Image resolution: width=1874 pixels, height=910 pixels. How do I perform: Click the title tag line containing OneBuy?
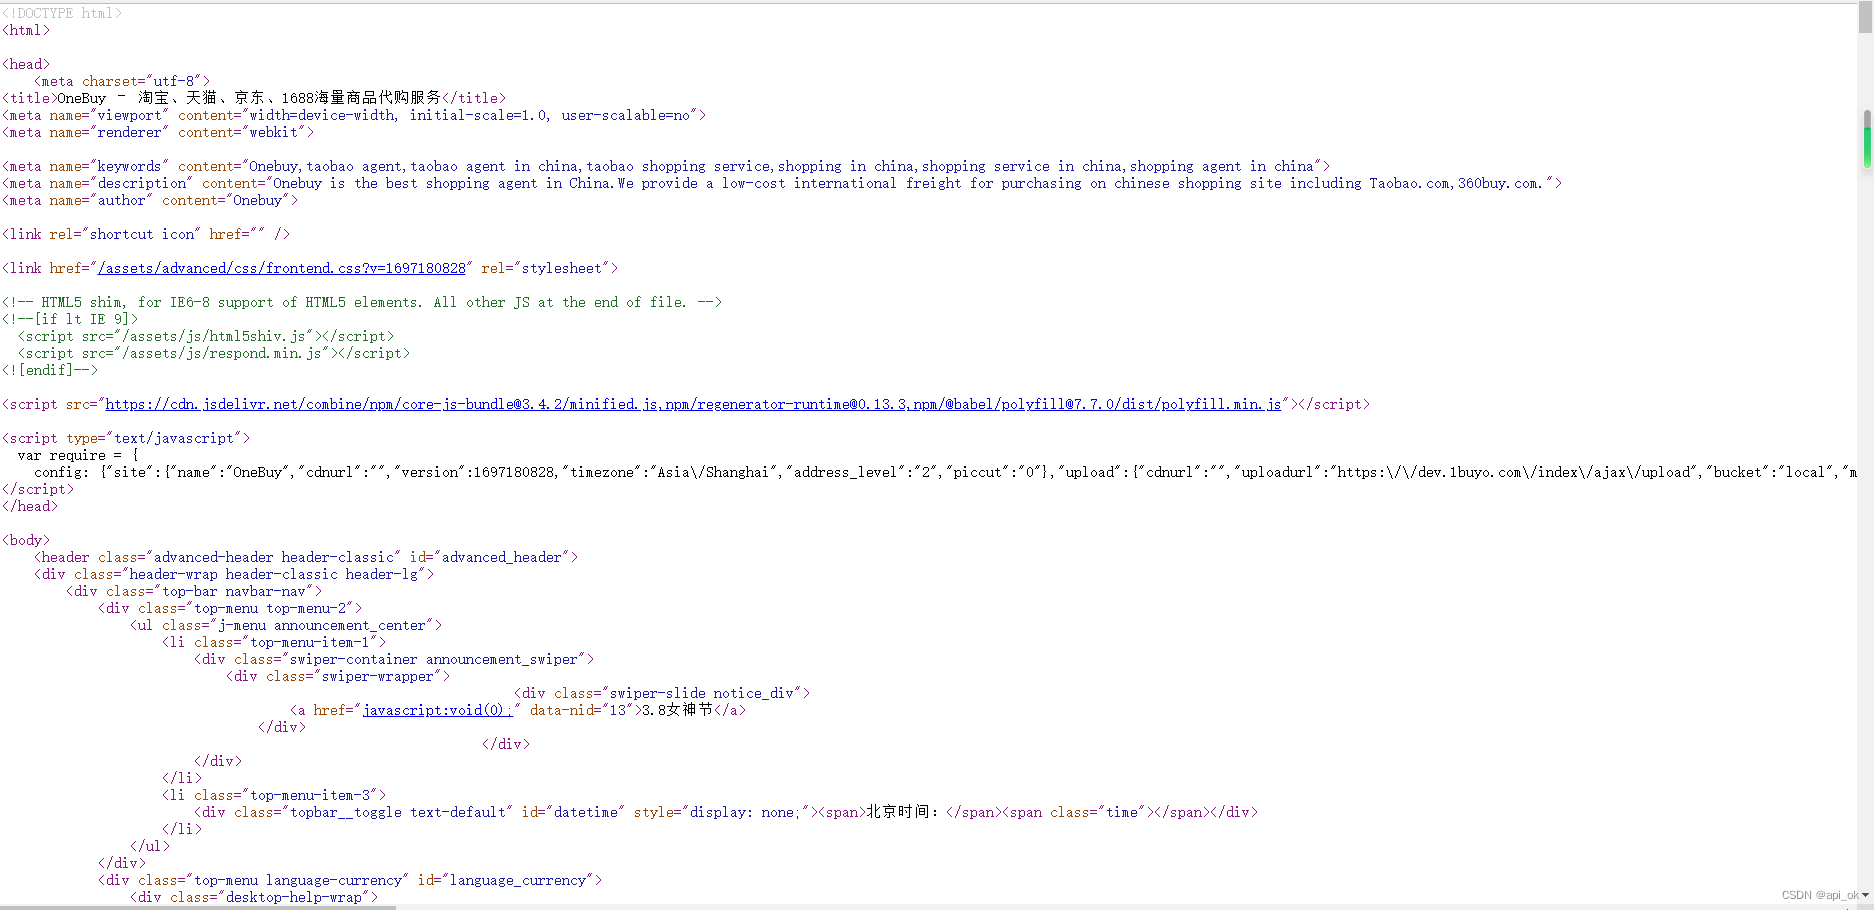254,98
